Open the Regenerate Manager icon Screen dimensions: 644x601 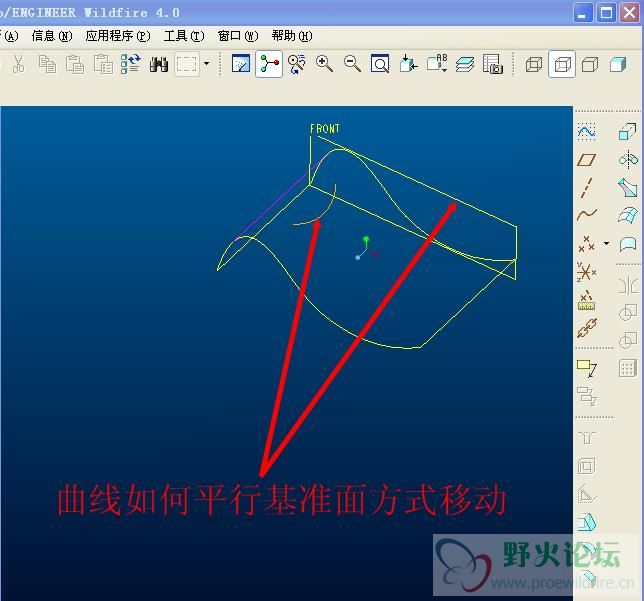[131, 64]
